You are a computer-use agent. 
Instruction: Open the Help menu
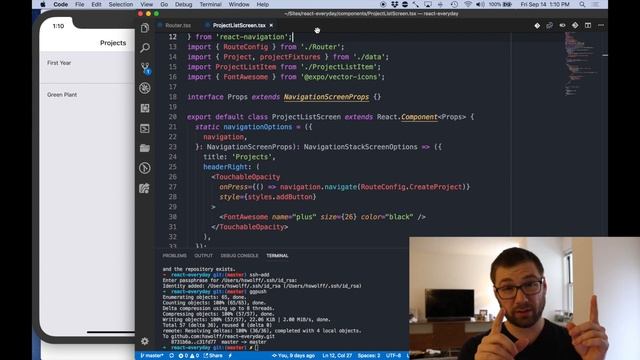[262, 4]
